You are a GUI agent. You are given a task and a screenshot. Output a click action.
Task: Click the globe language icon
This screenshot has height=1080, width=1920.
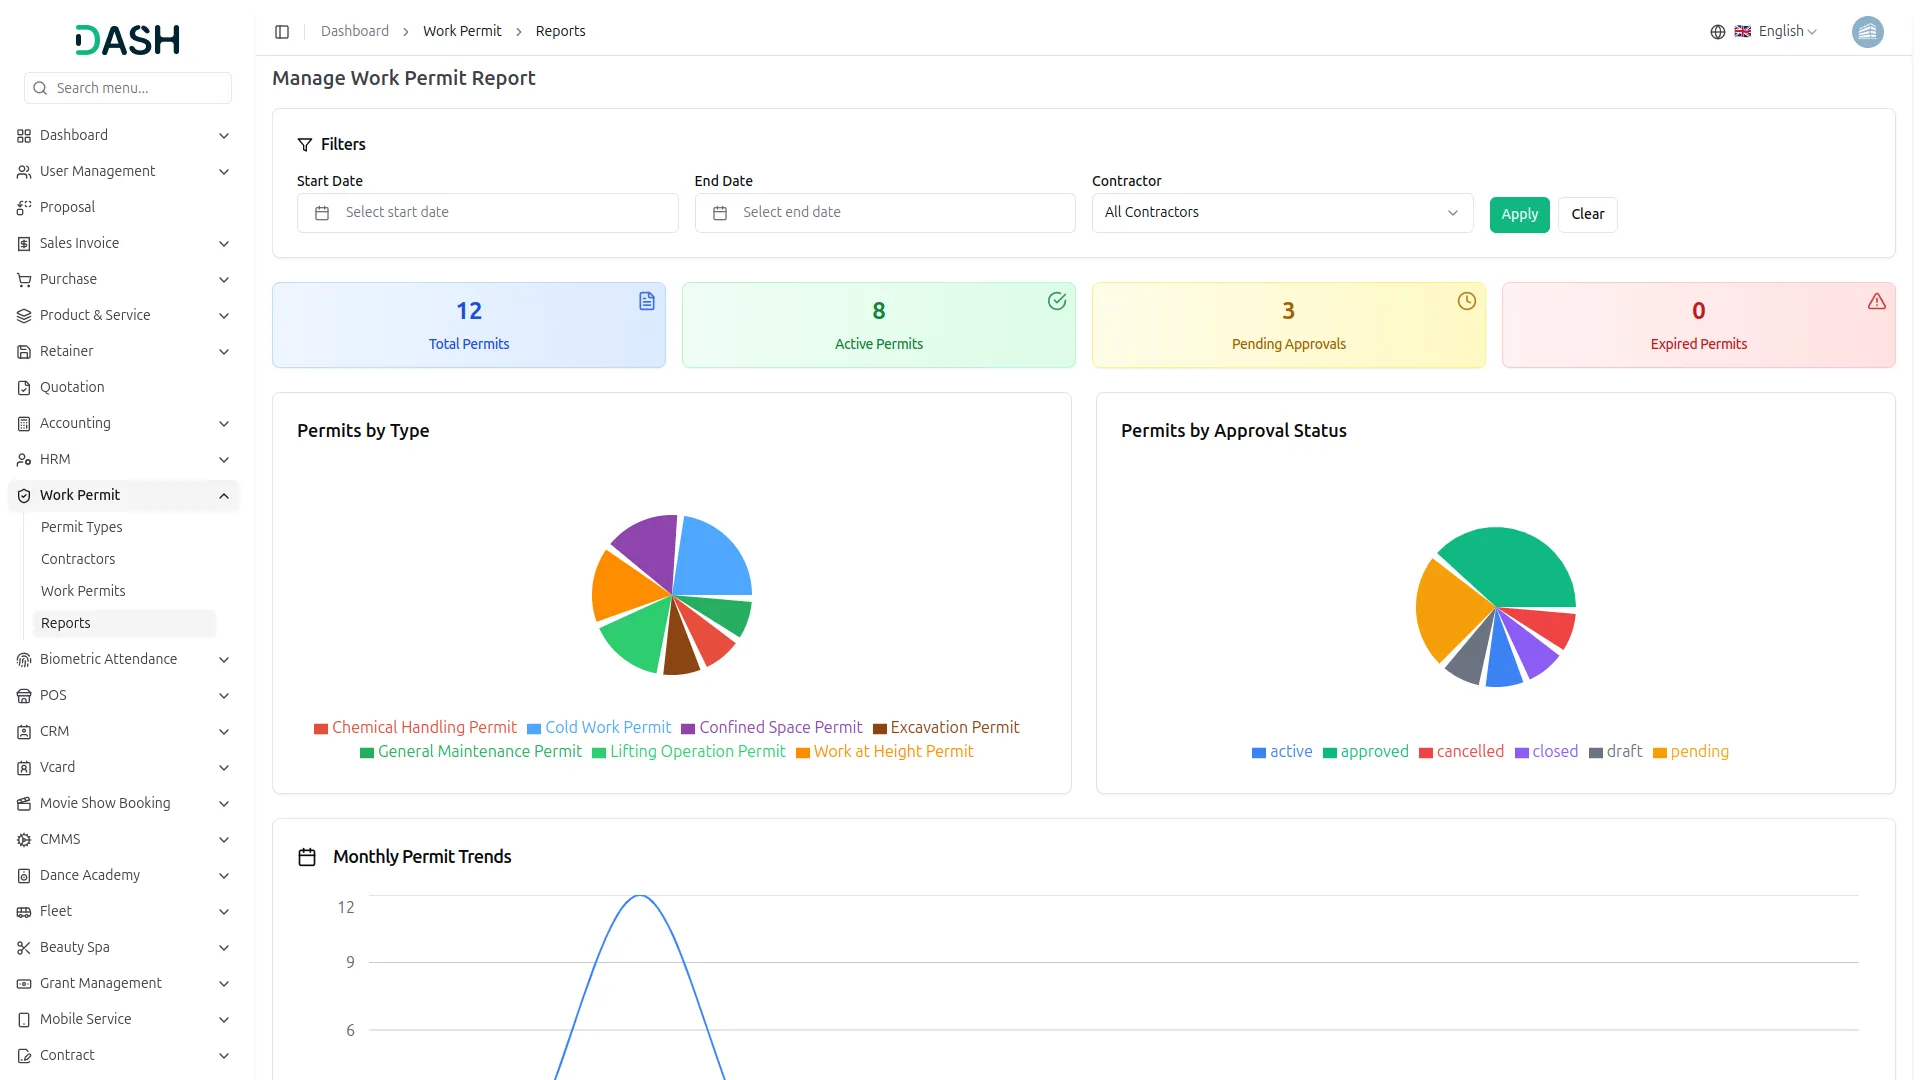click(x=1718, y=32)
